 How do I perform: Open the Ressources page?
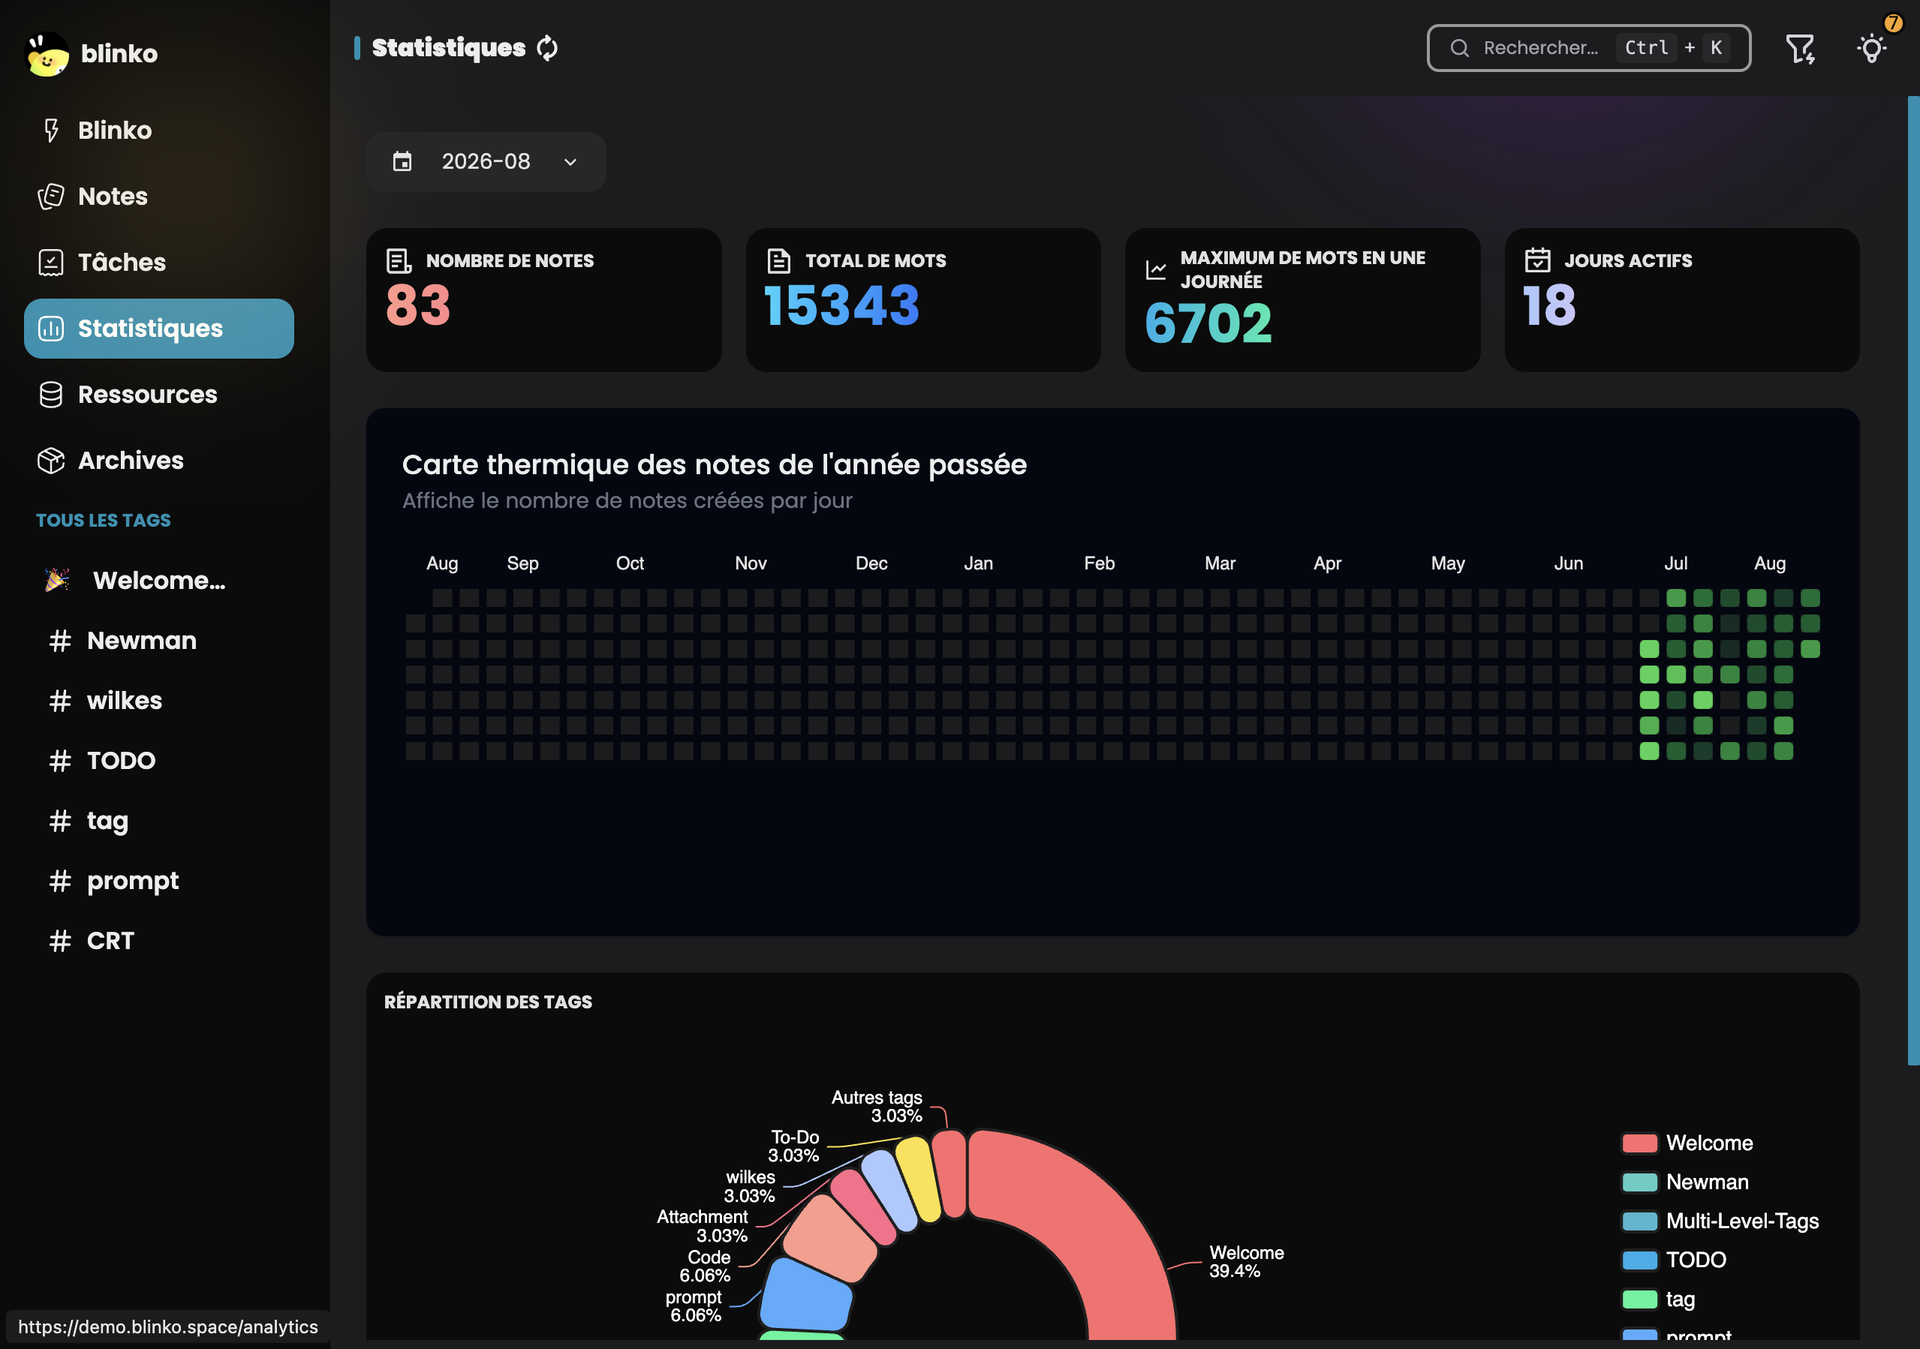click(x=159, y=394)
